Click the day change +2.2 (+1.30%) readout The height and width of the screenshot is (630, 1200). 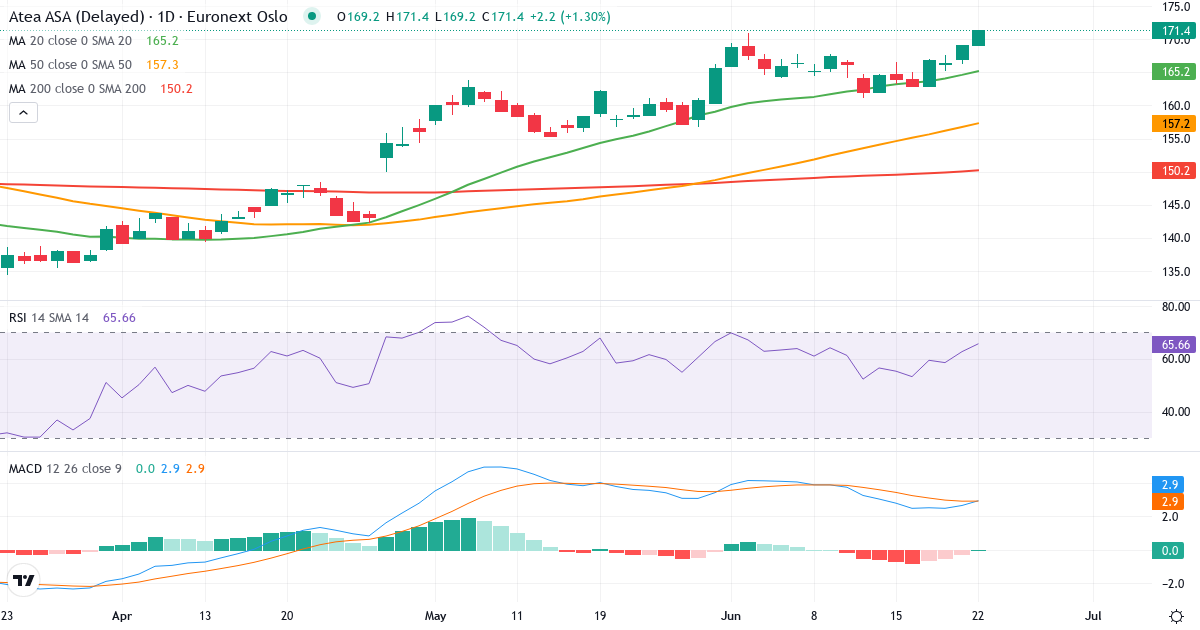[568, 17]
